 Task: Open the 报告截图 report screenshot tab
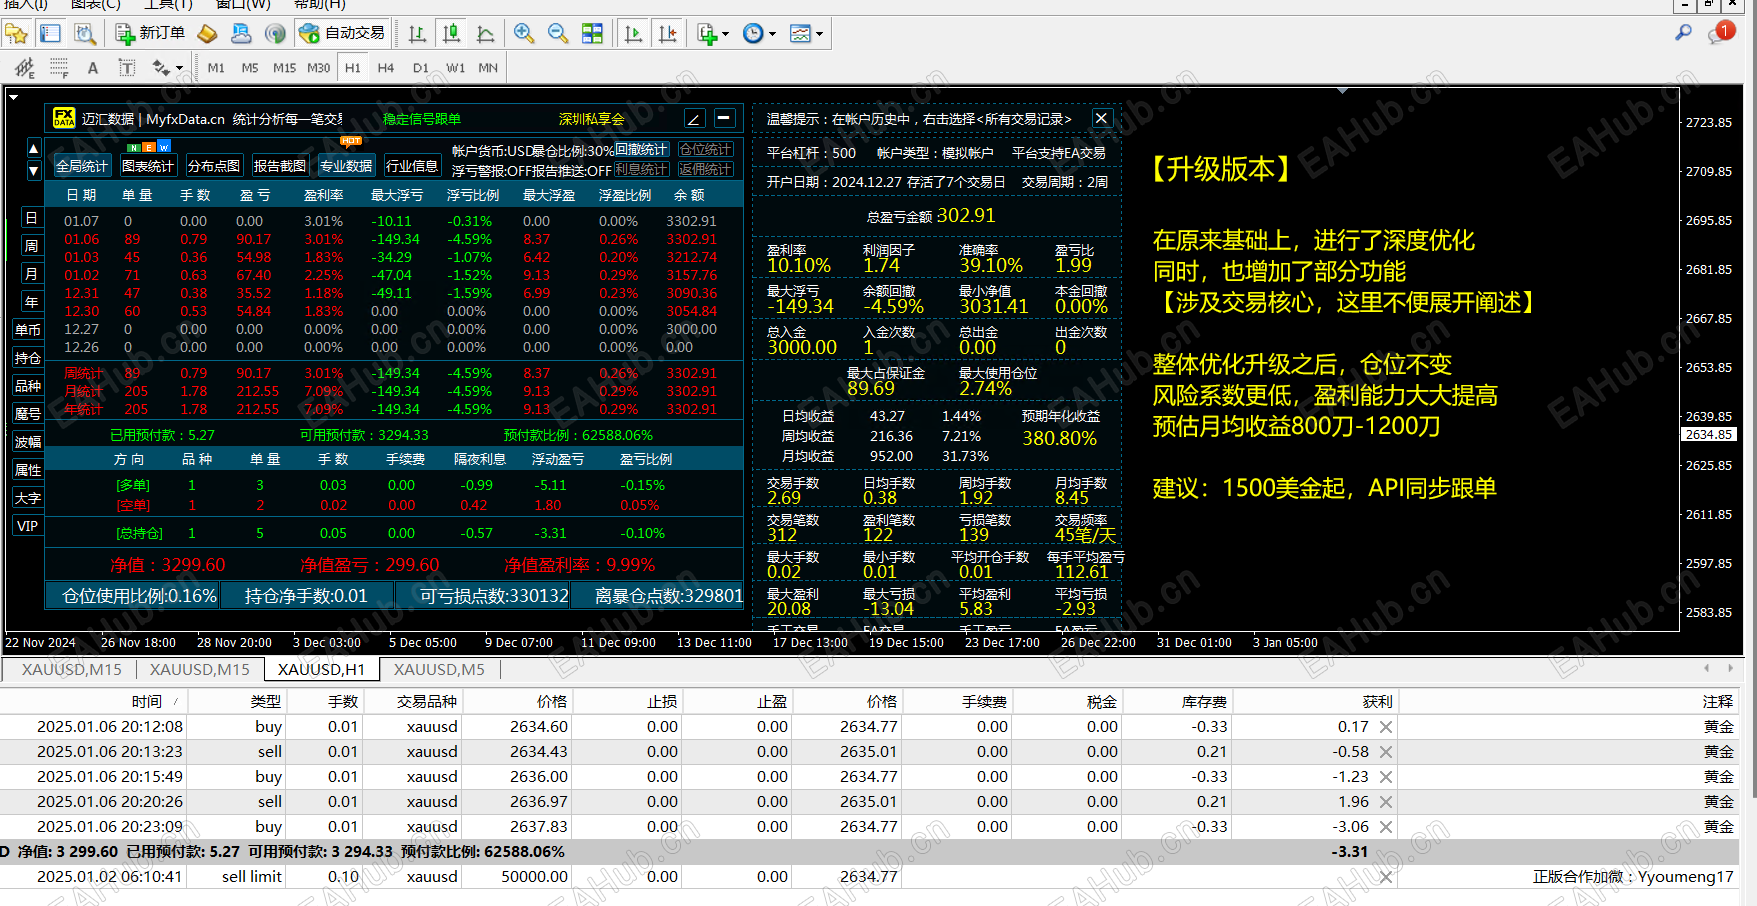280,166
